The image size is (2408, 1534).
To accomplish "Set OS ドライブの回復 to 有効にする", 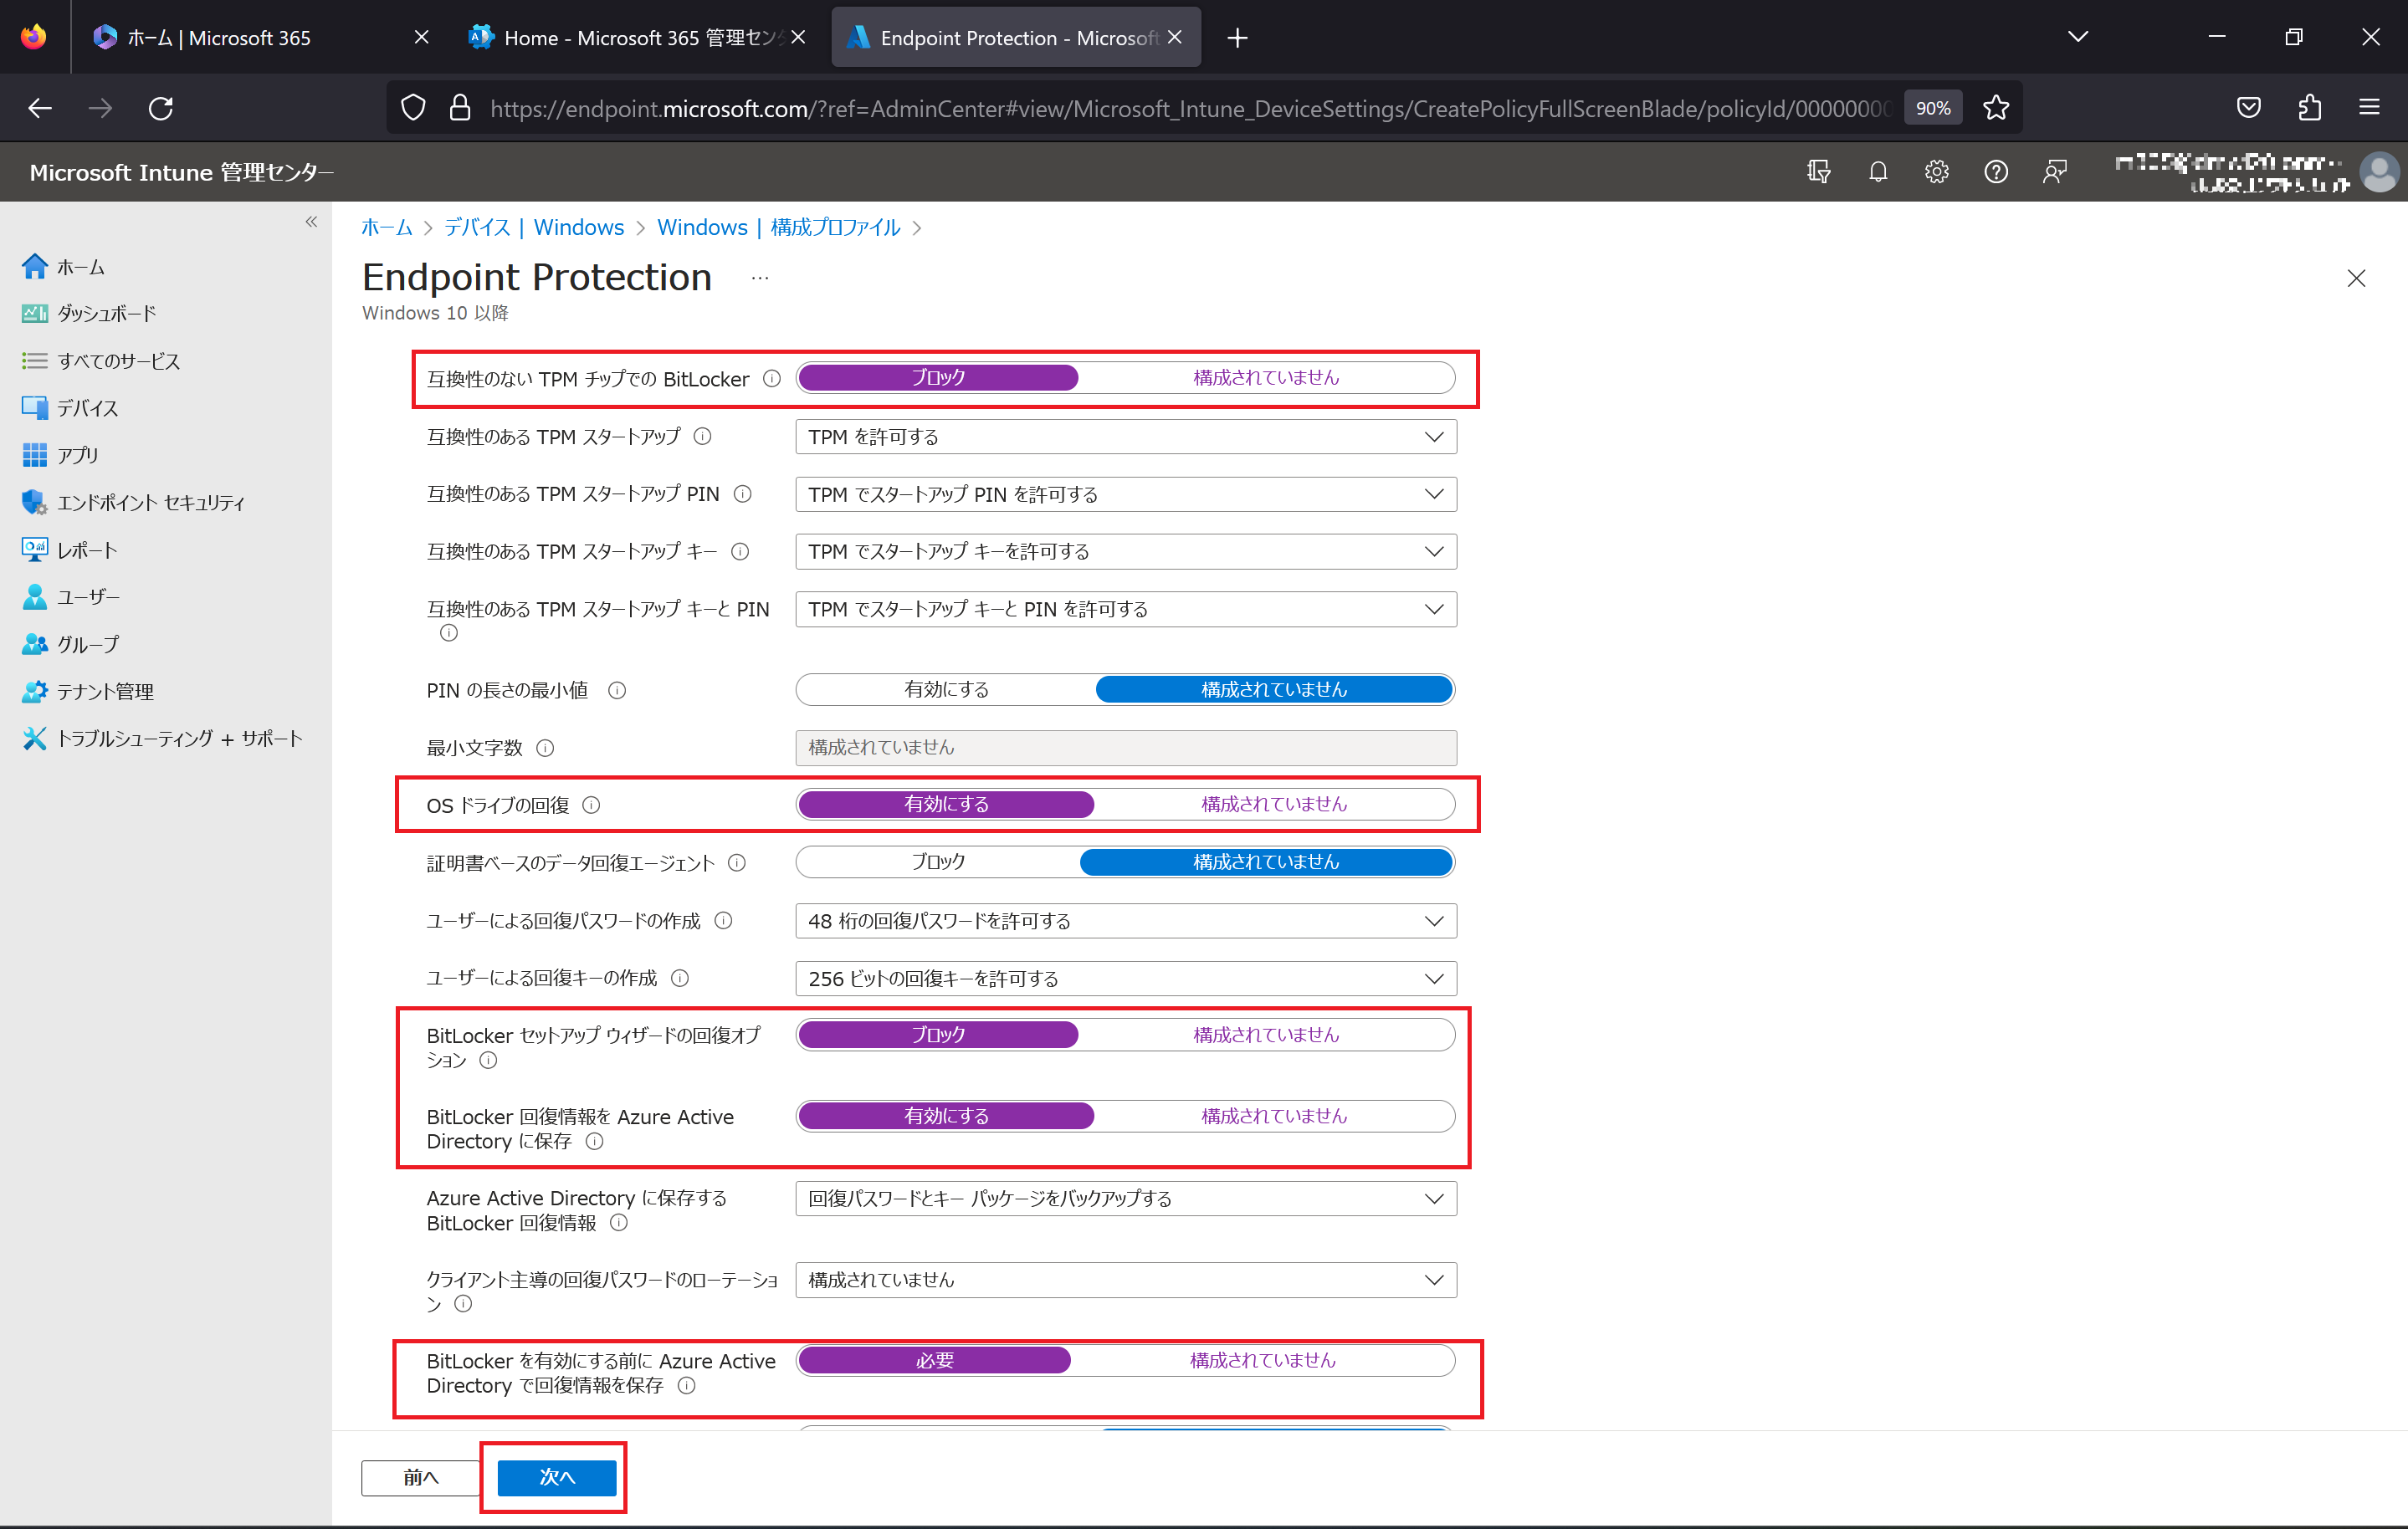I will click(x=946, y=805).
